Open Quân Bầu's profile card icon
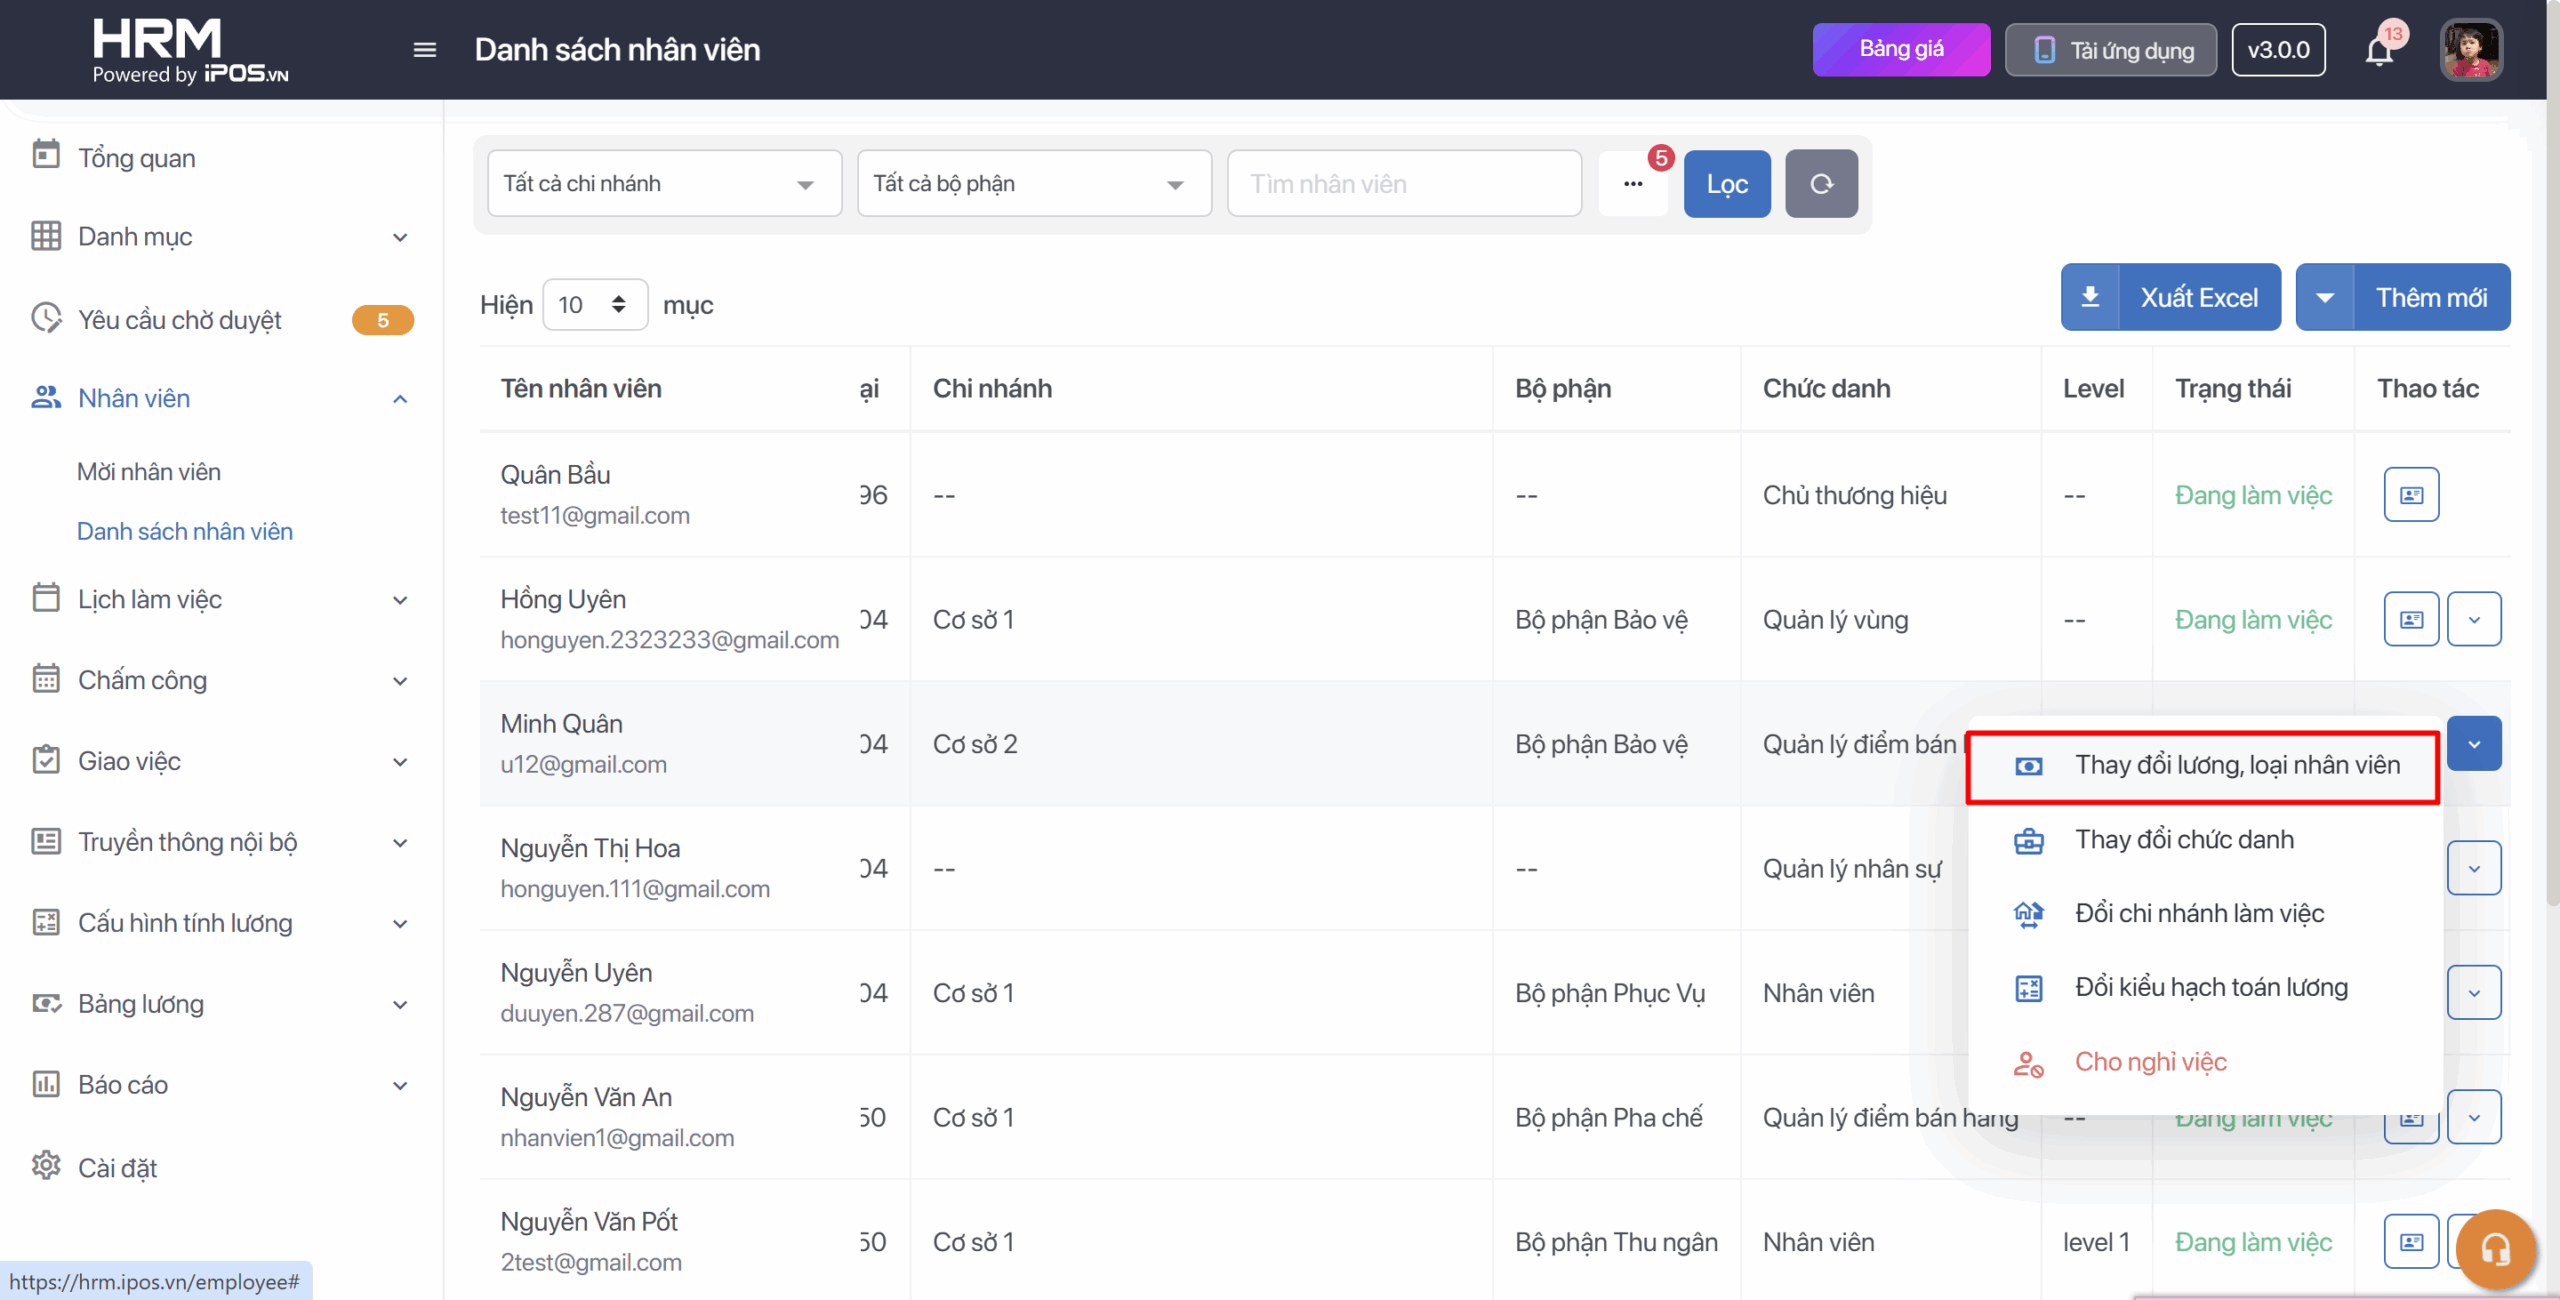Screen dimensions: 2560x1300 [x=2411, y=495]
